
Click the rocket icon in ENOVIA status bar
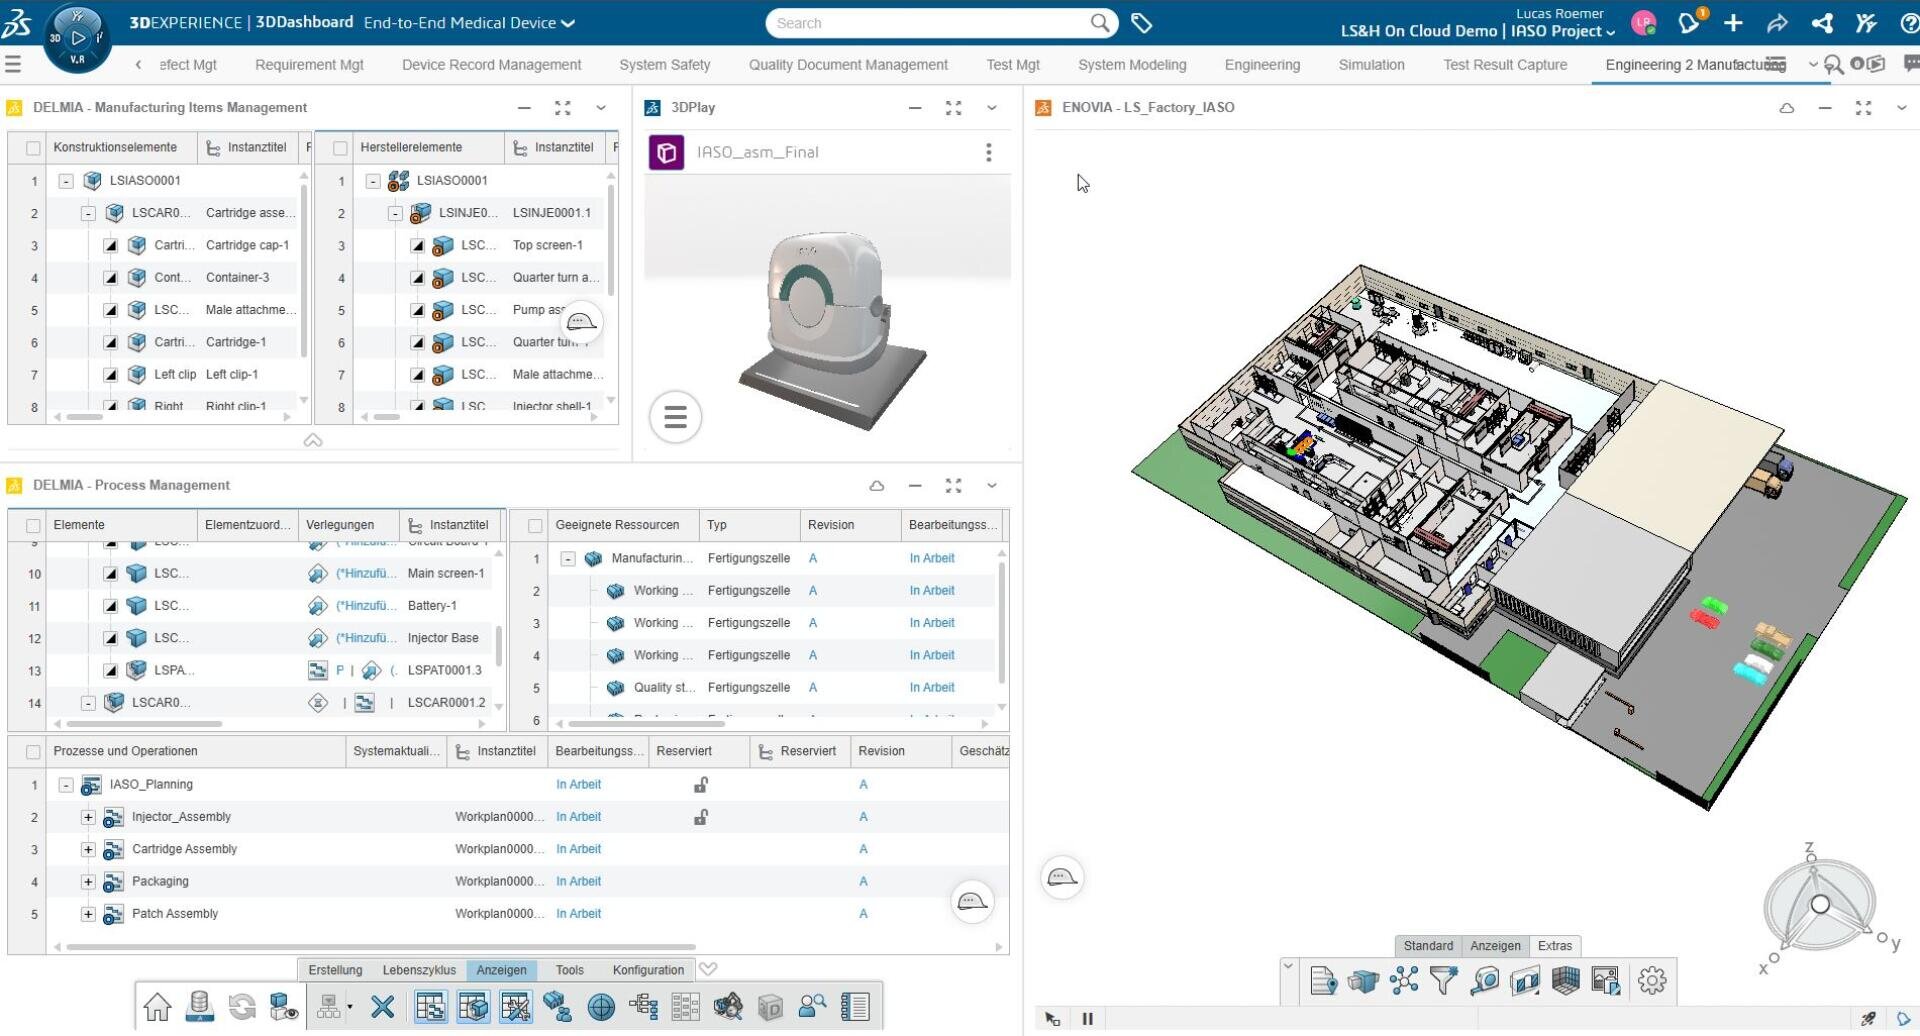(1868, 1019)
